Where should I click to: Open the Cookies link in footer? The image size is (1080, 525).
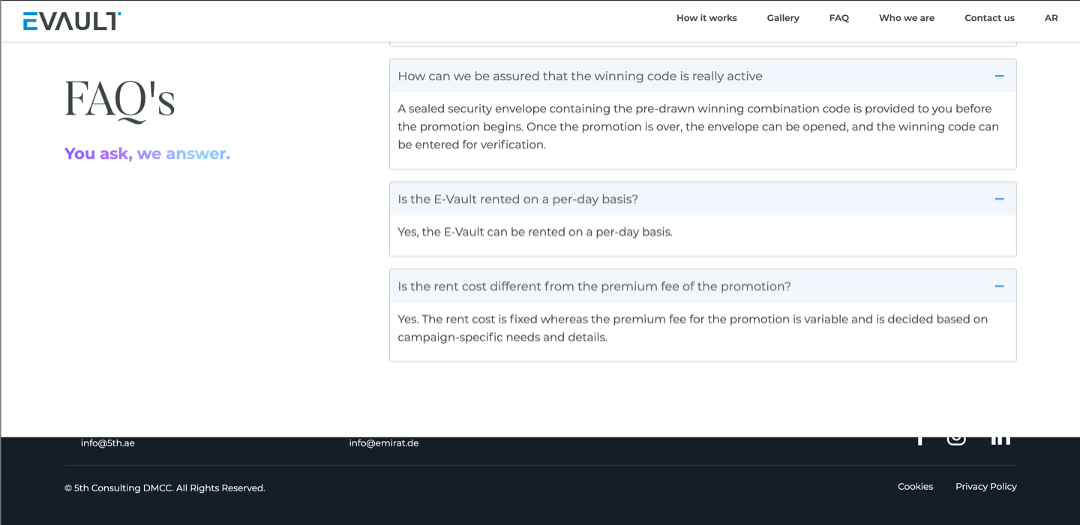915,487
